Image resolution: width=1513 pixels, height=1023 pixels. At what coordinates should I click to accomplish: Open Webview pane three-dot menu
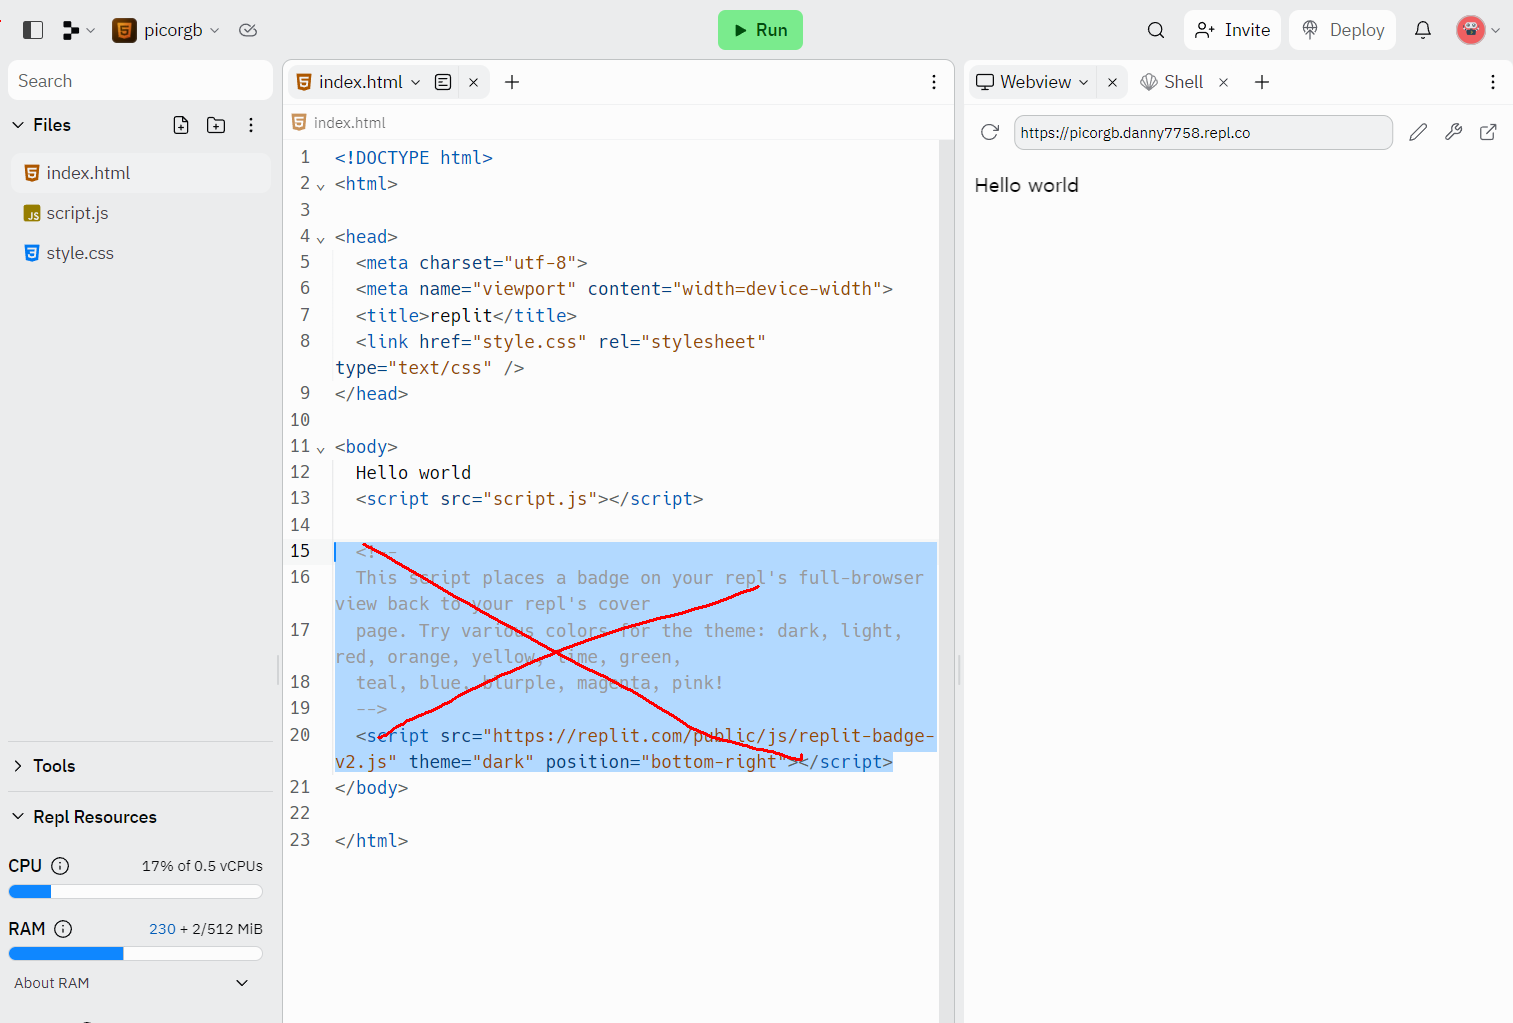tap(1493, 82)
